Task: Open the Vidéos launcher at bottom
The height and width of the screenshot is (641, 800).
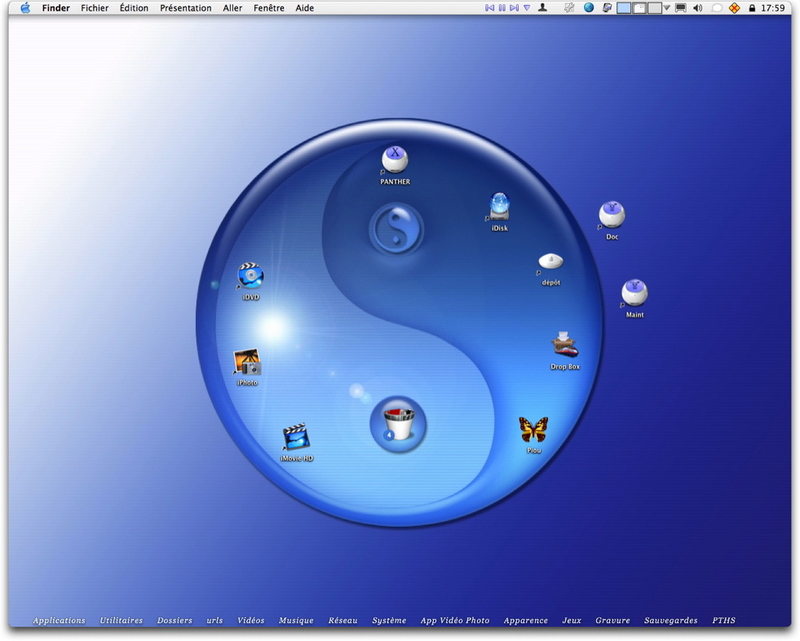Action: (x=251, y=621)
